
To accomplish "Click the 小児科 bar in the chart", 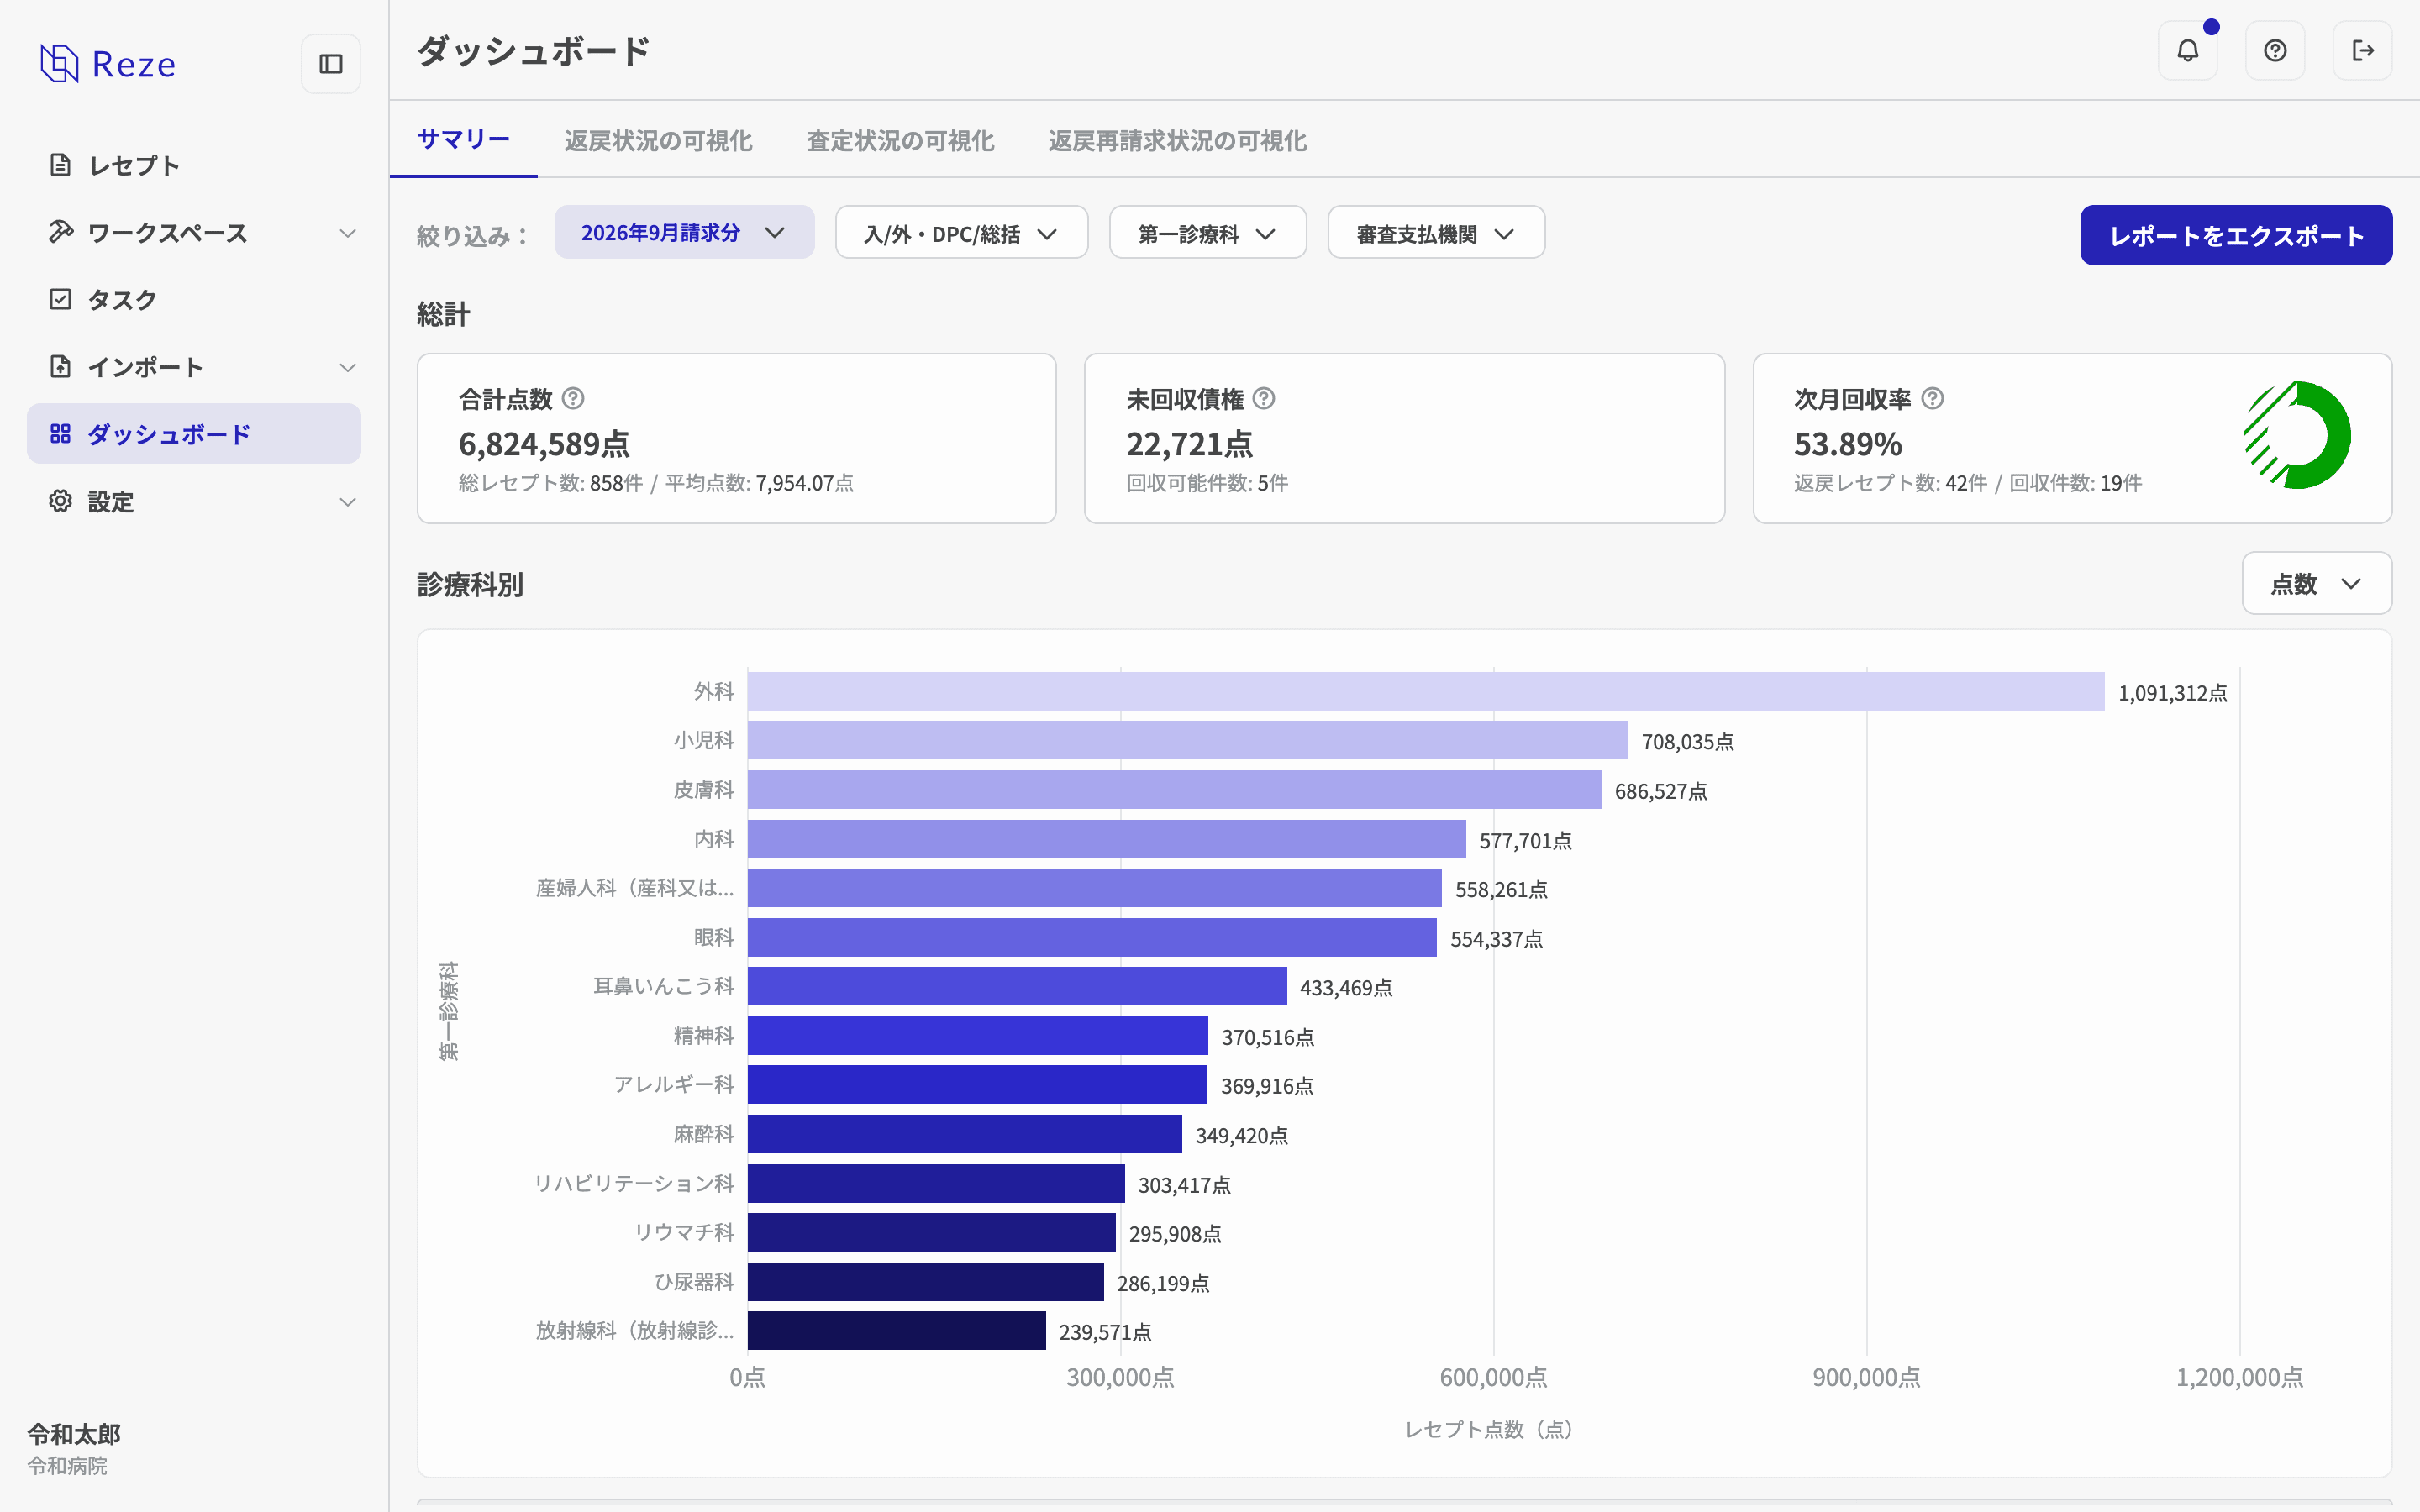I will [1188, 740].
